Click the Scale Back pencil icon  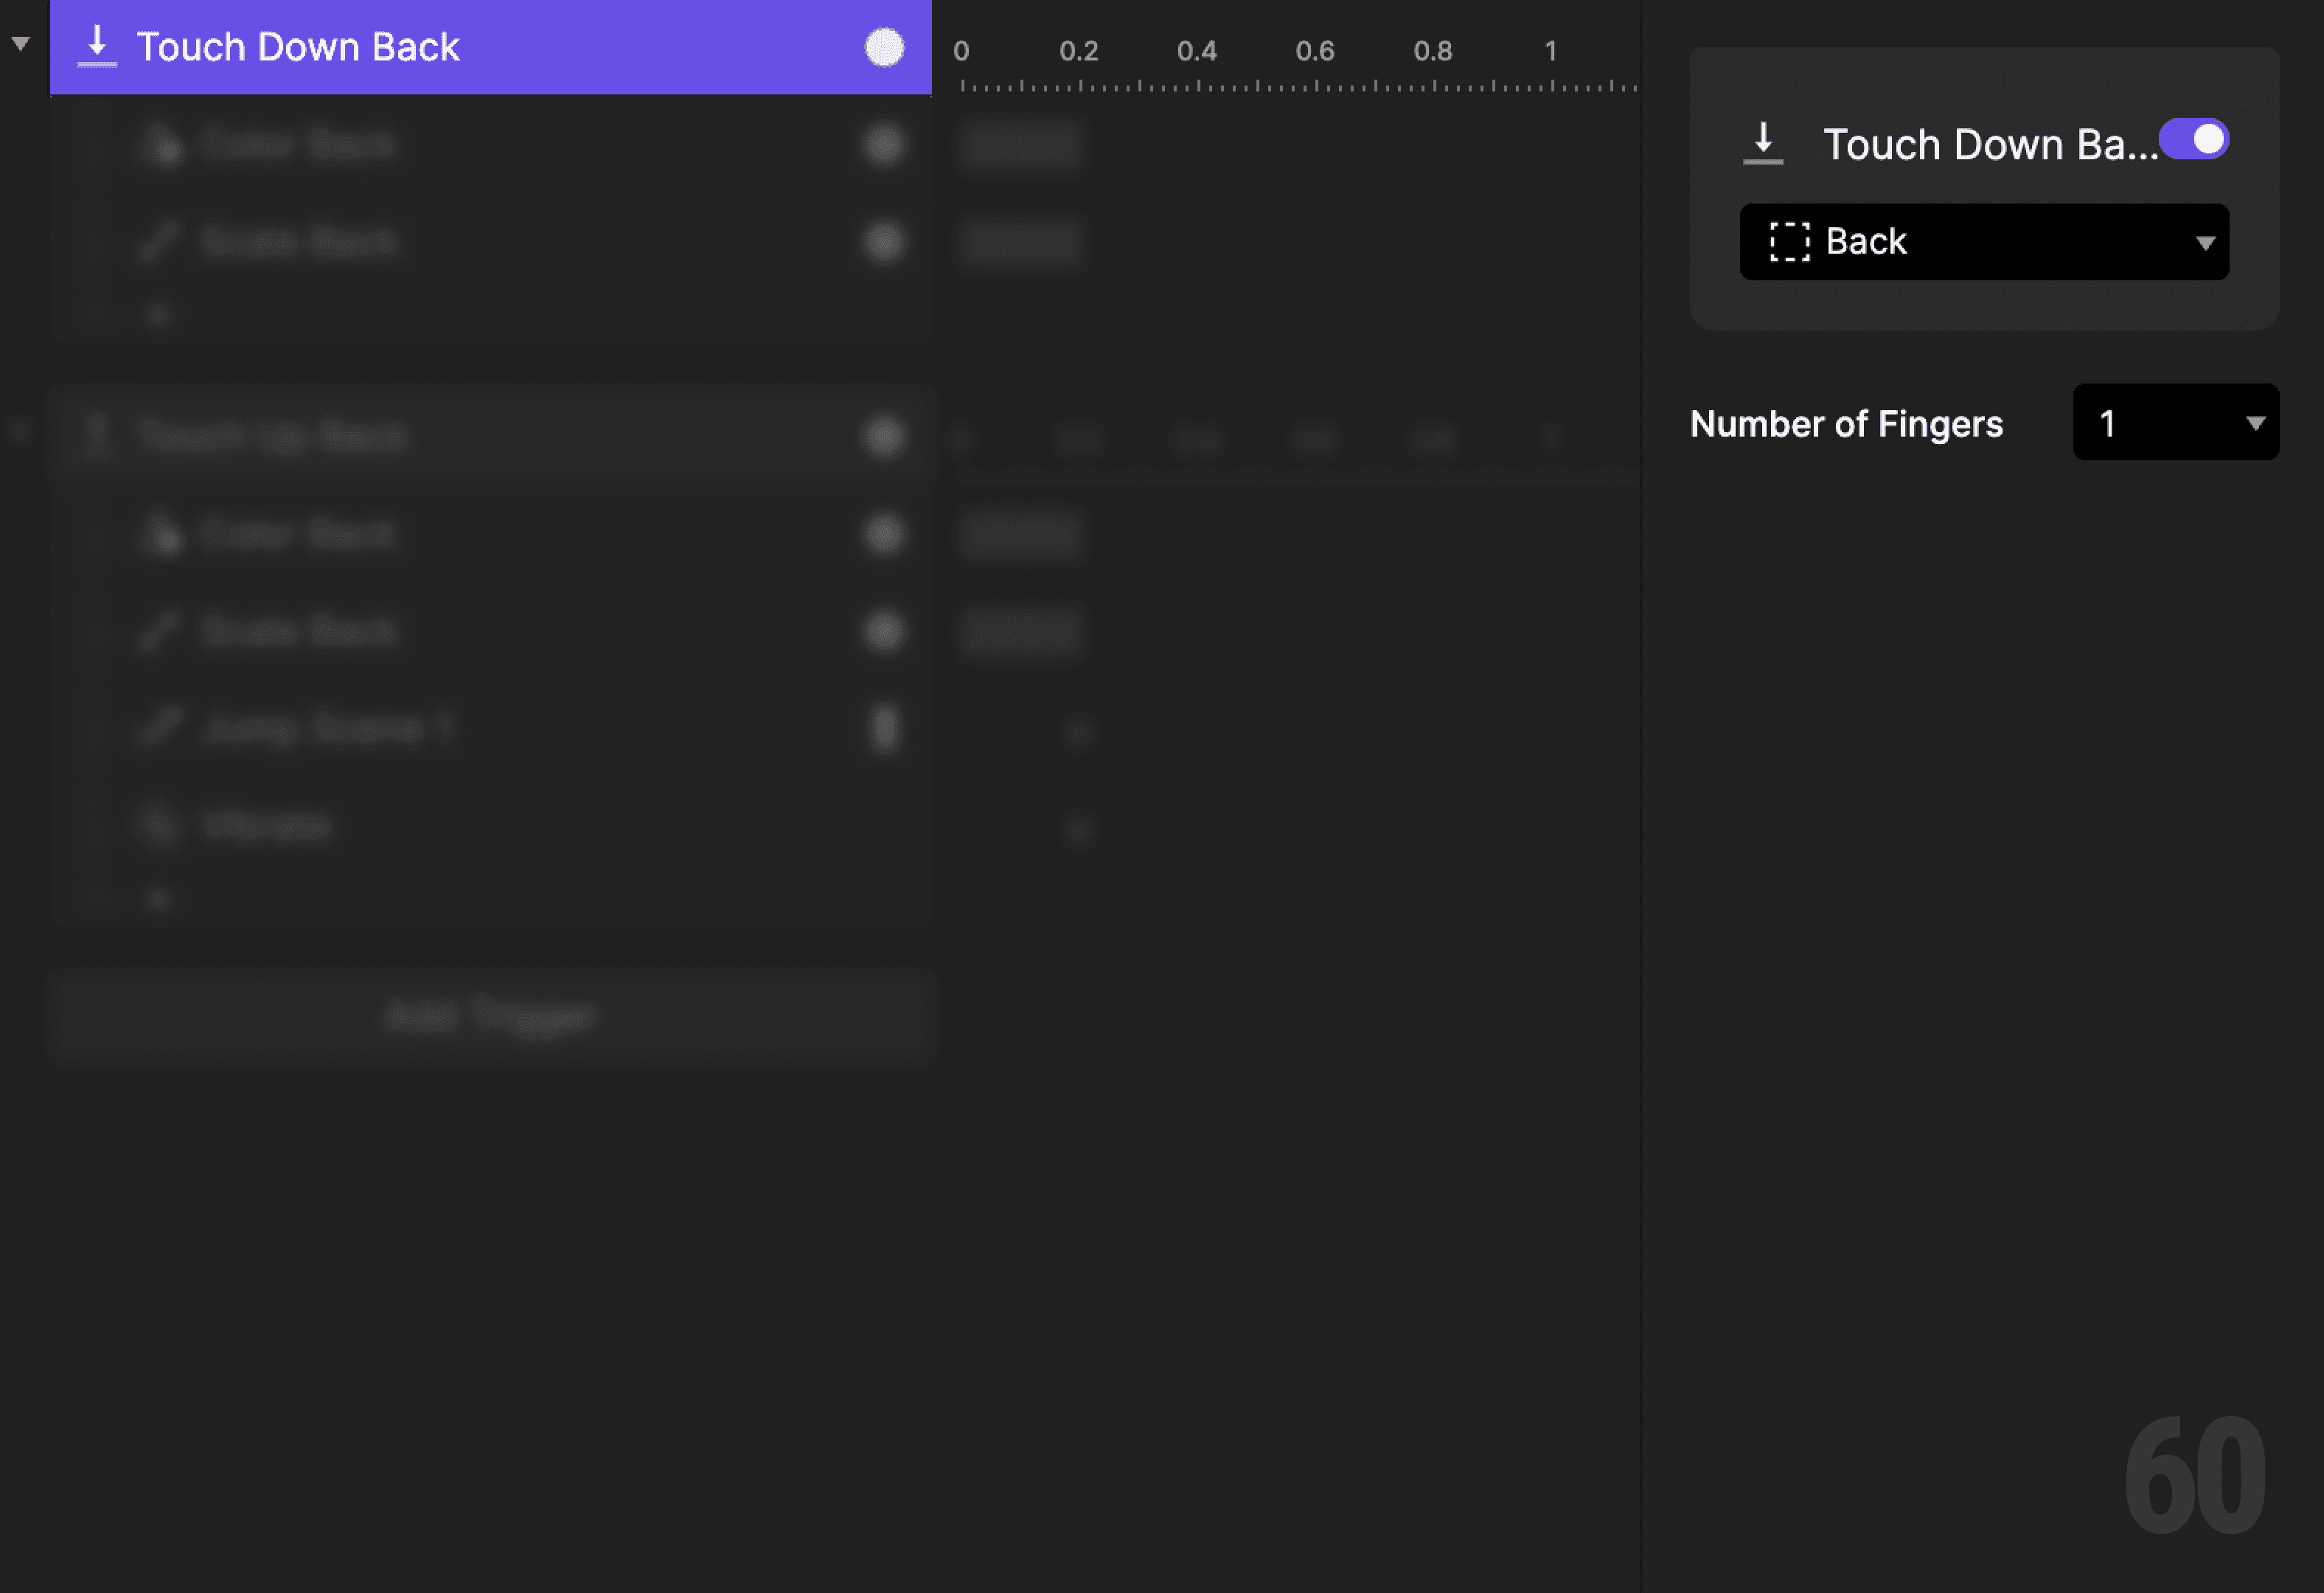pyautogui.click(x=160, y=240)
